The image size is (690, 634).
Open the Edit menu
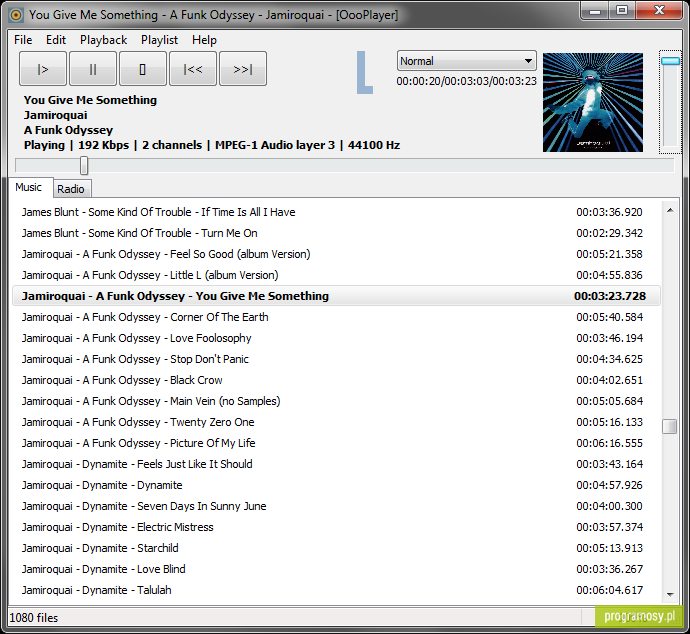click(x=56, y=40)
